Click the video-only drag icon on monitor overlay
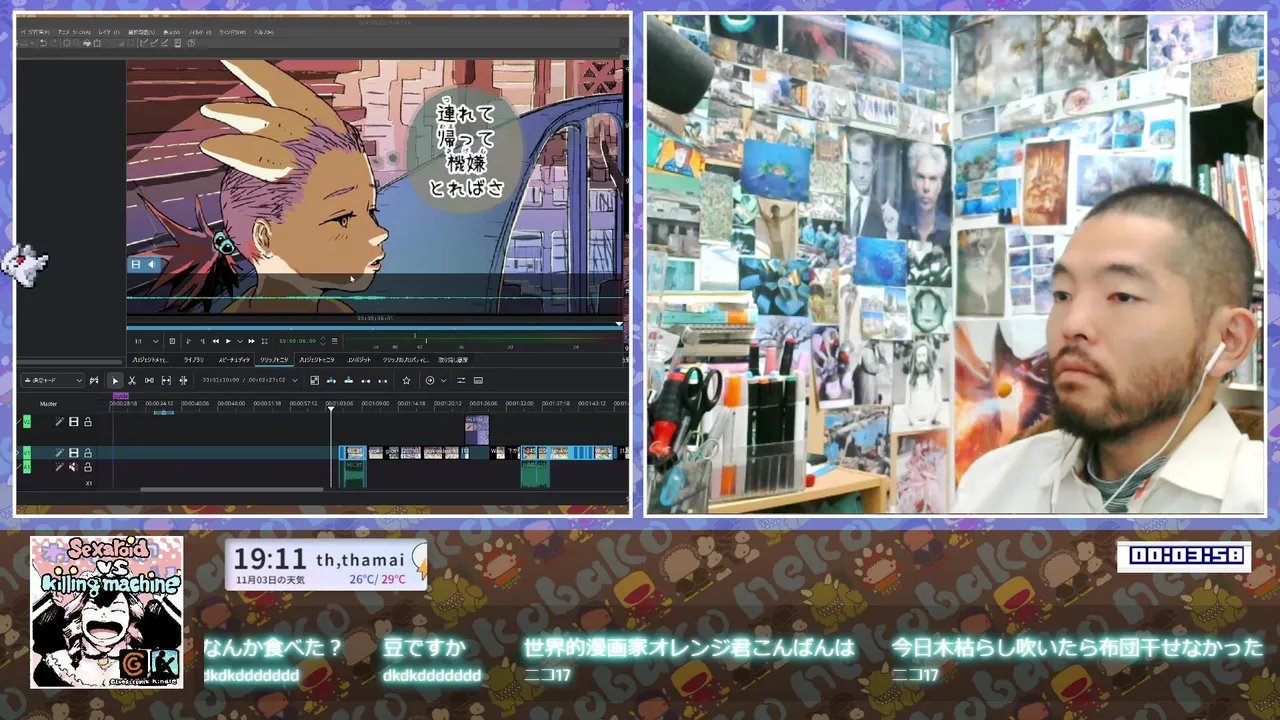 tap(136, 264)
